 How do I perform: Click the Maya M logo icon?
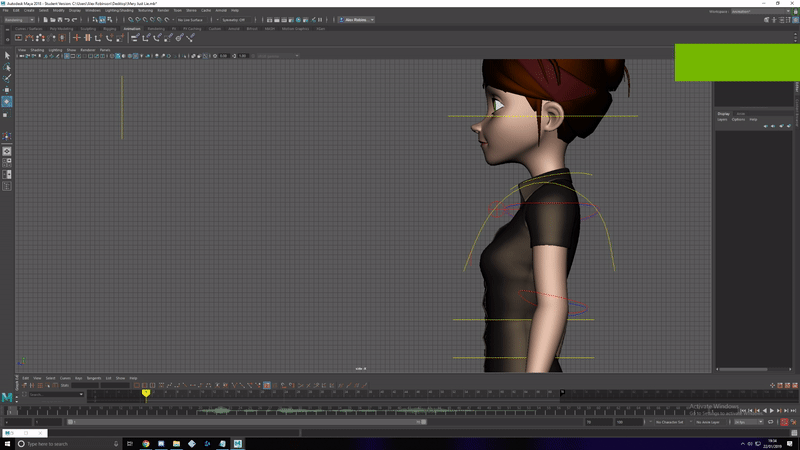[7, 397]
